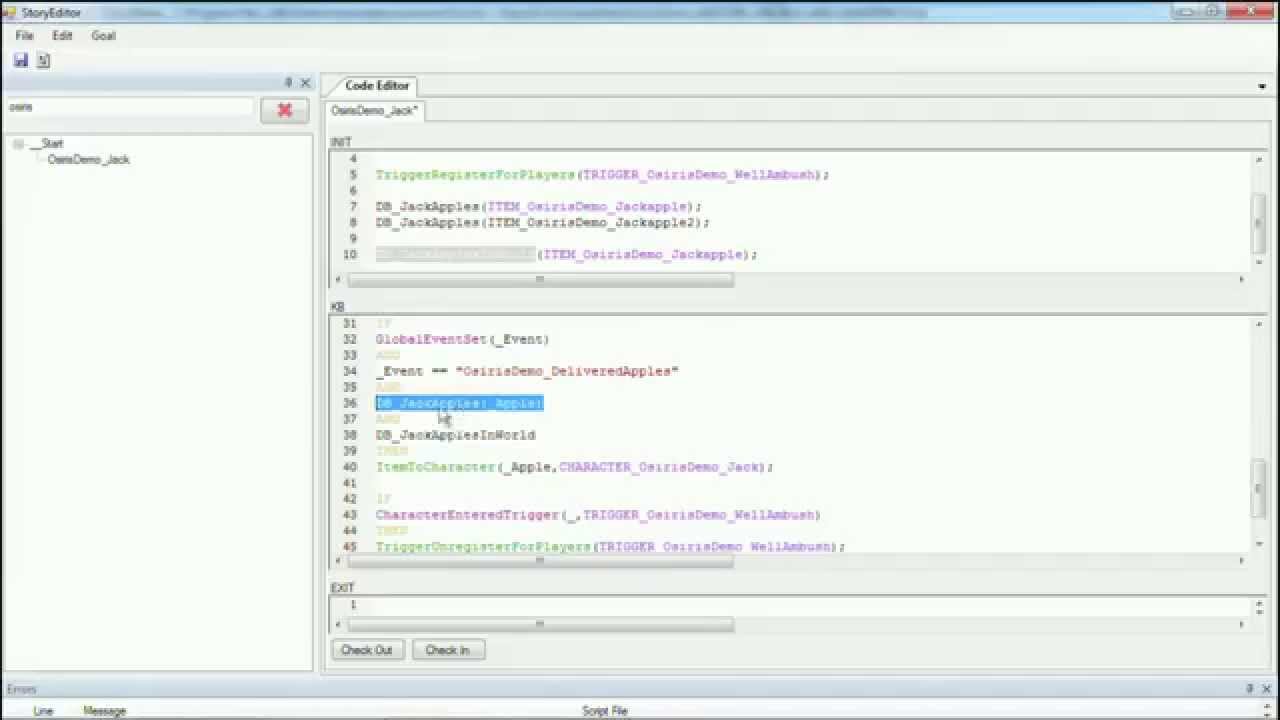Select the __Start tree item

click(46, 144)
